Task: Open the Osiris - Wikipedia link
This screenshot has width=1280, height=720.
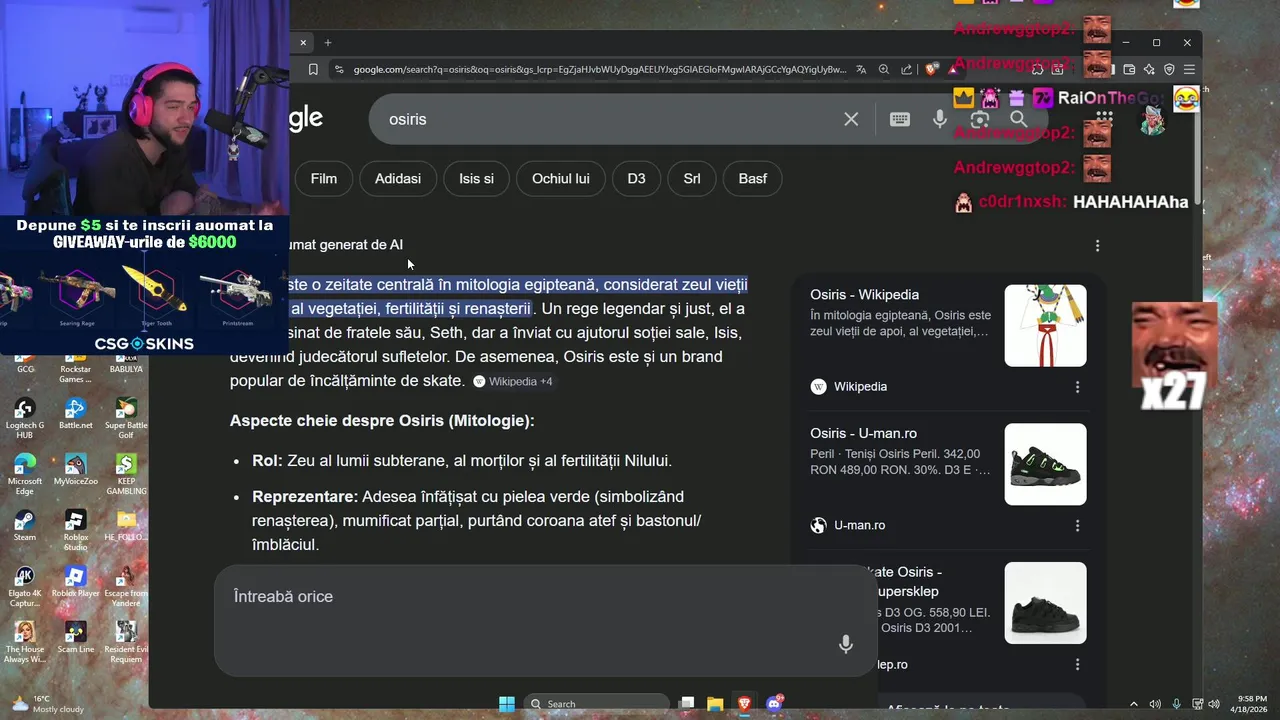Action: (x=864, y=294)
